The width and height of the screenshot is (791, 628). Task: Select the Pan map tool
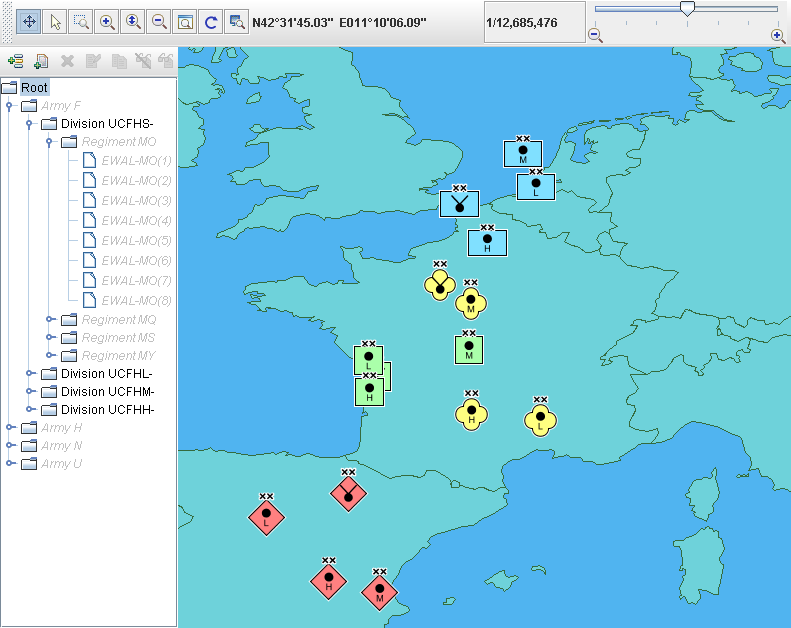pos(29,21)
